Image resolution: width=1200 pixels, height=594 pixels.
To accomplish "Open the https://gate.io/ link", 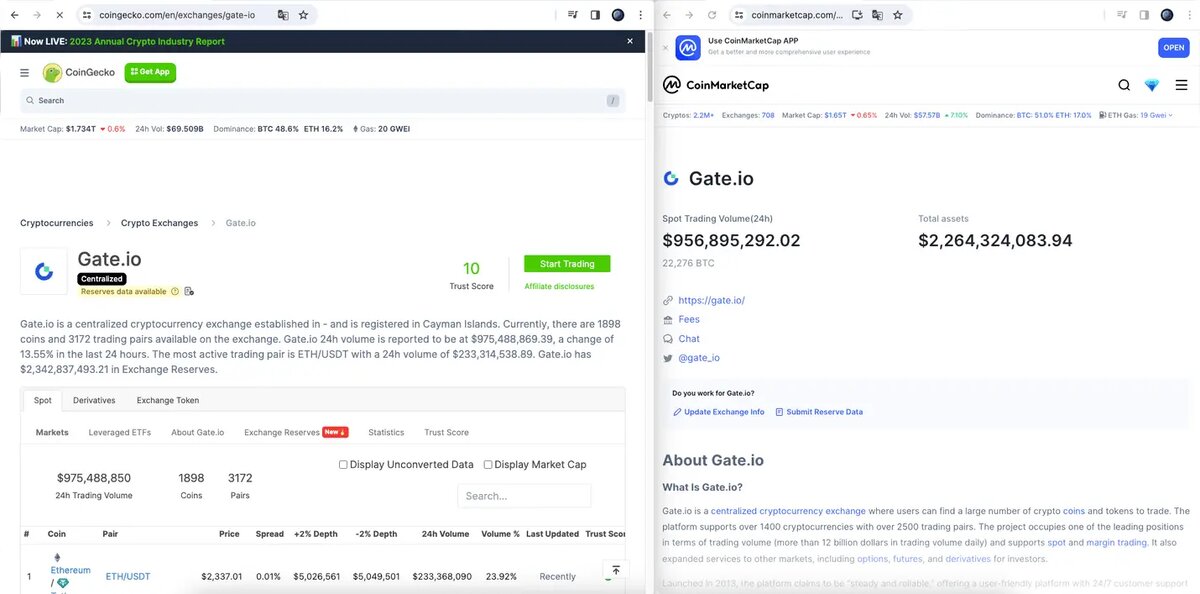I will click(x=711, y=300).
